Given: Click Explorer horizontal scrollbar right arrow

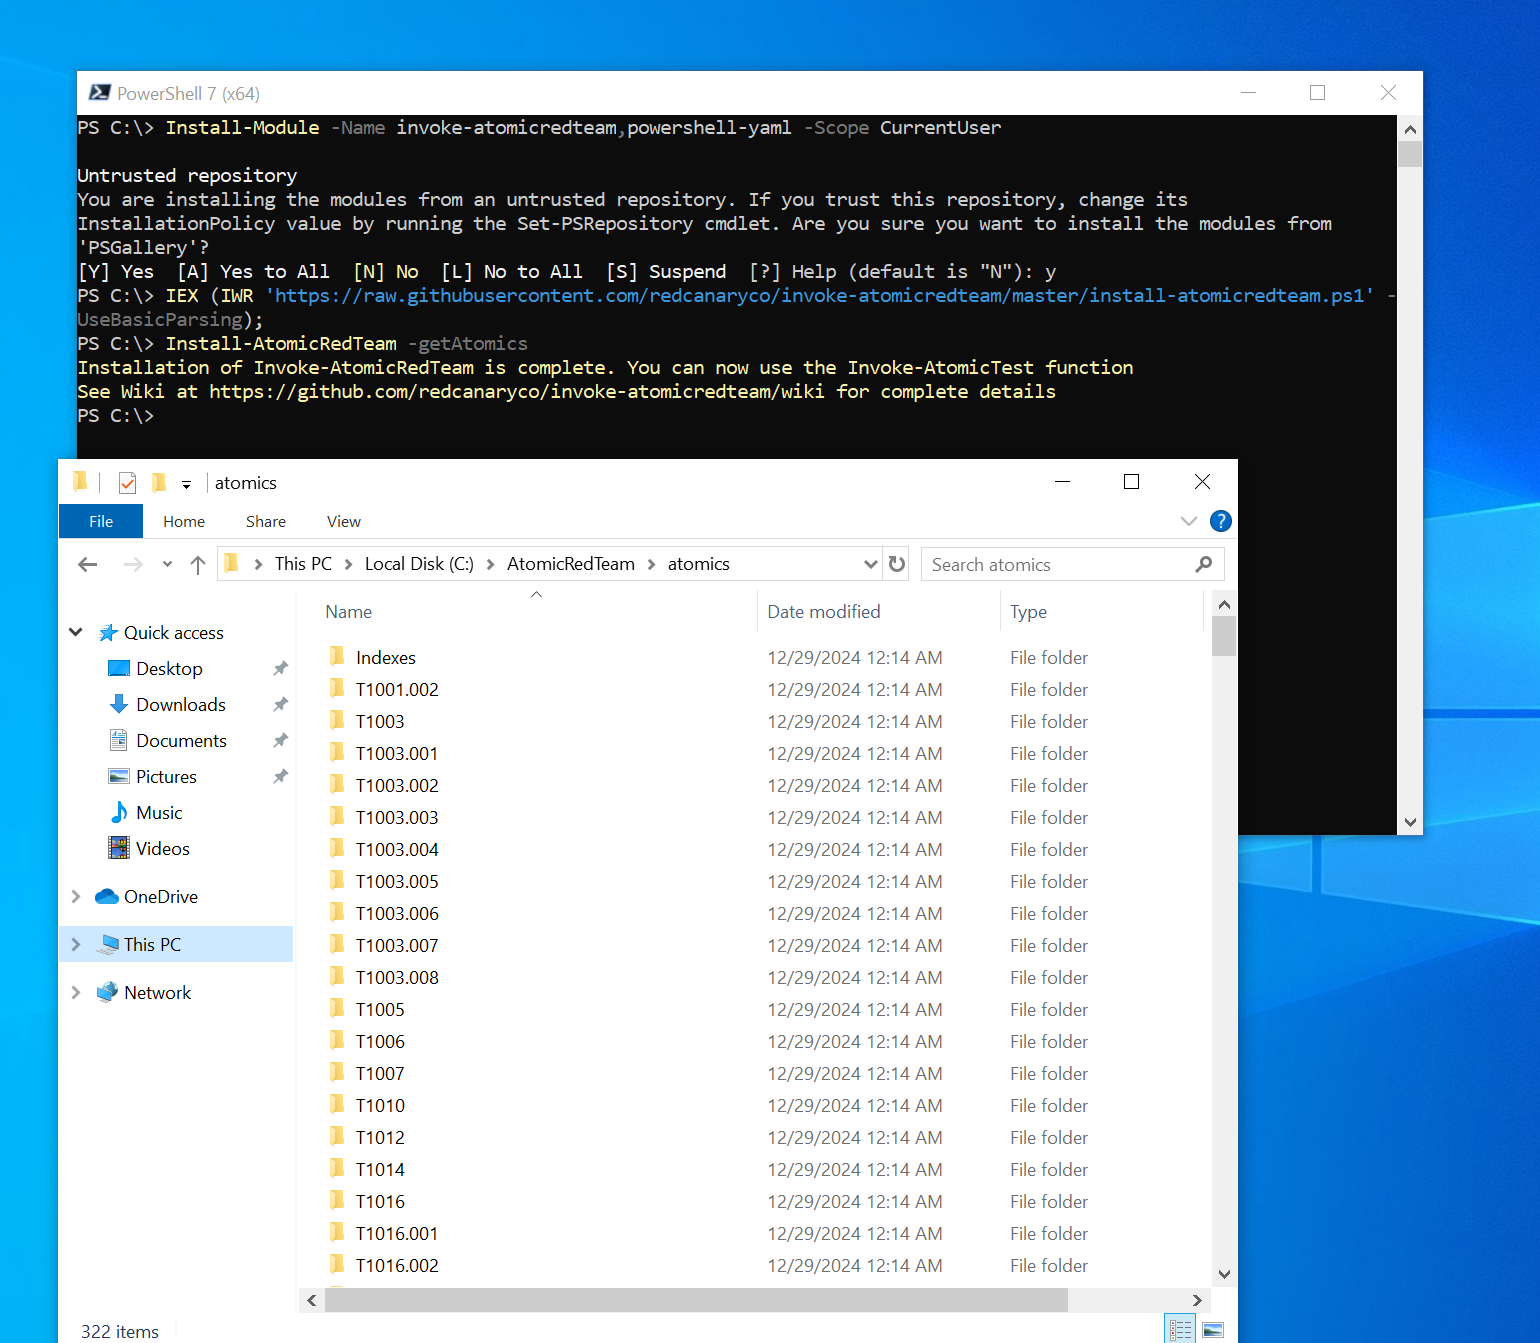Looking at the screenshot, I should pyautogui.click(x=1197, y=1300).
